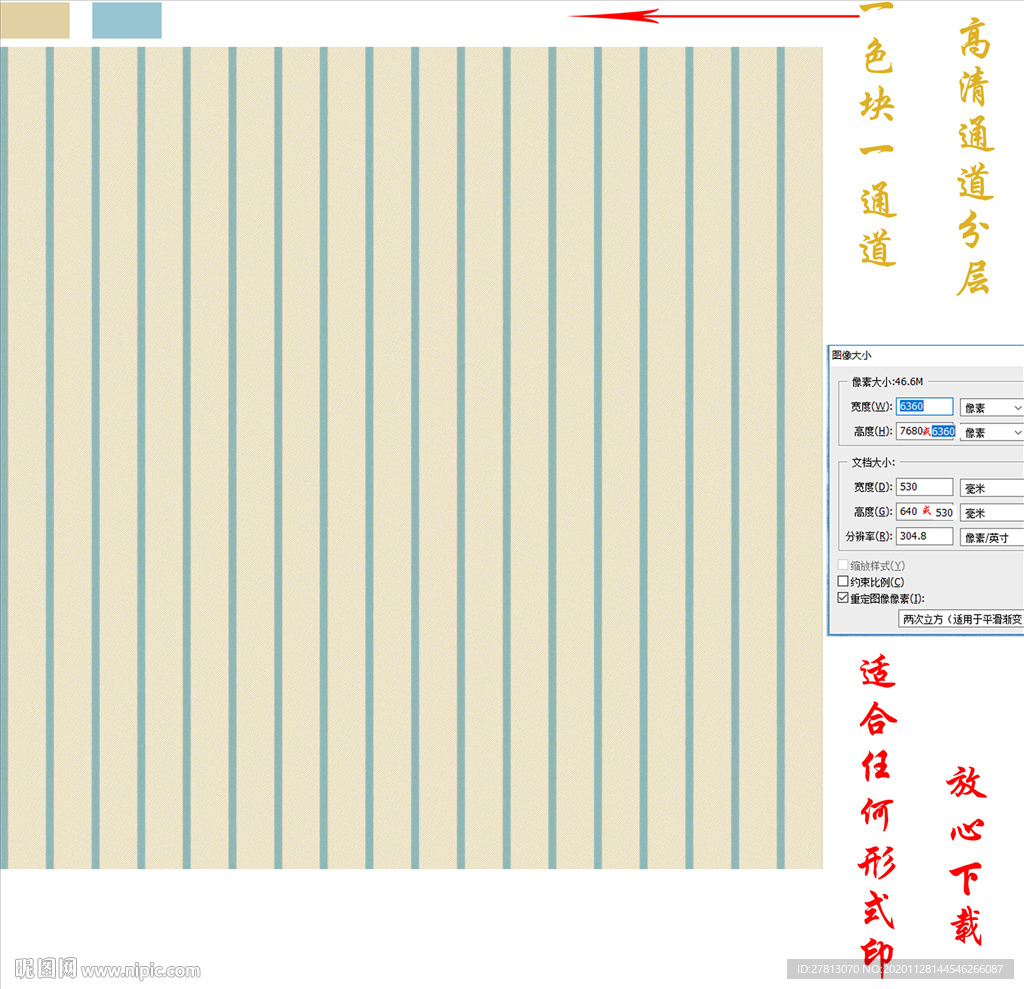Image resolution: width=1024 pixels, height=989 pixels.
Task: Open the 毫米 unit dropdown next to 高度(G)
Action: point(991,513)
